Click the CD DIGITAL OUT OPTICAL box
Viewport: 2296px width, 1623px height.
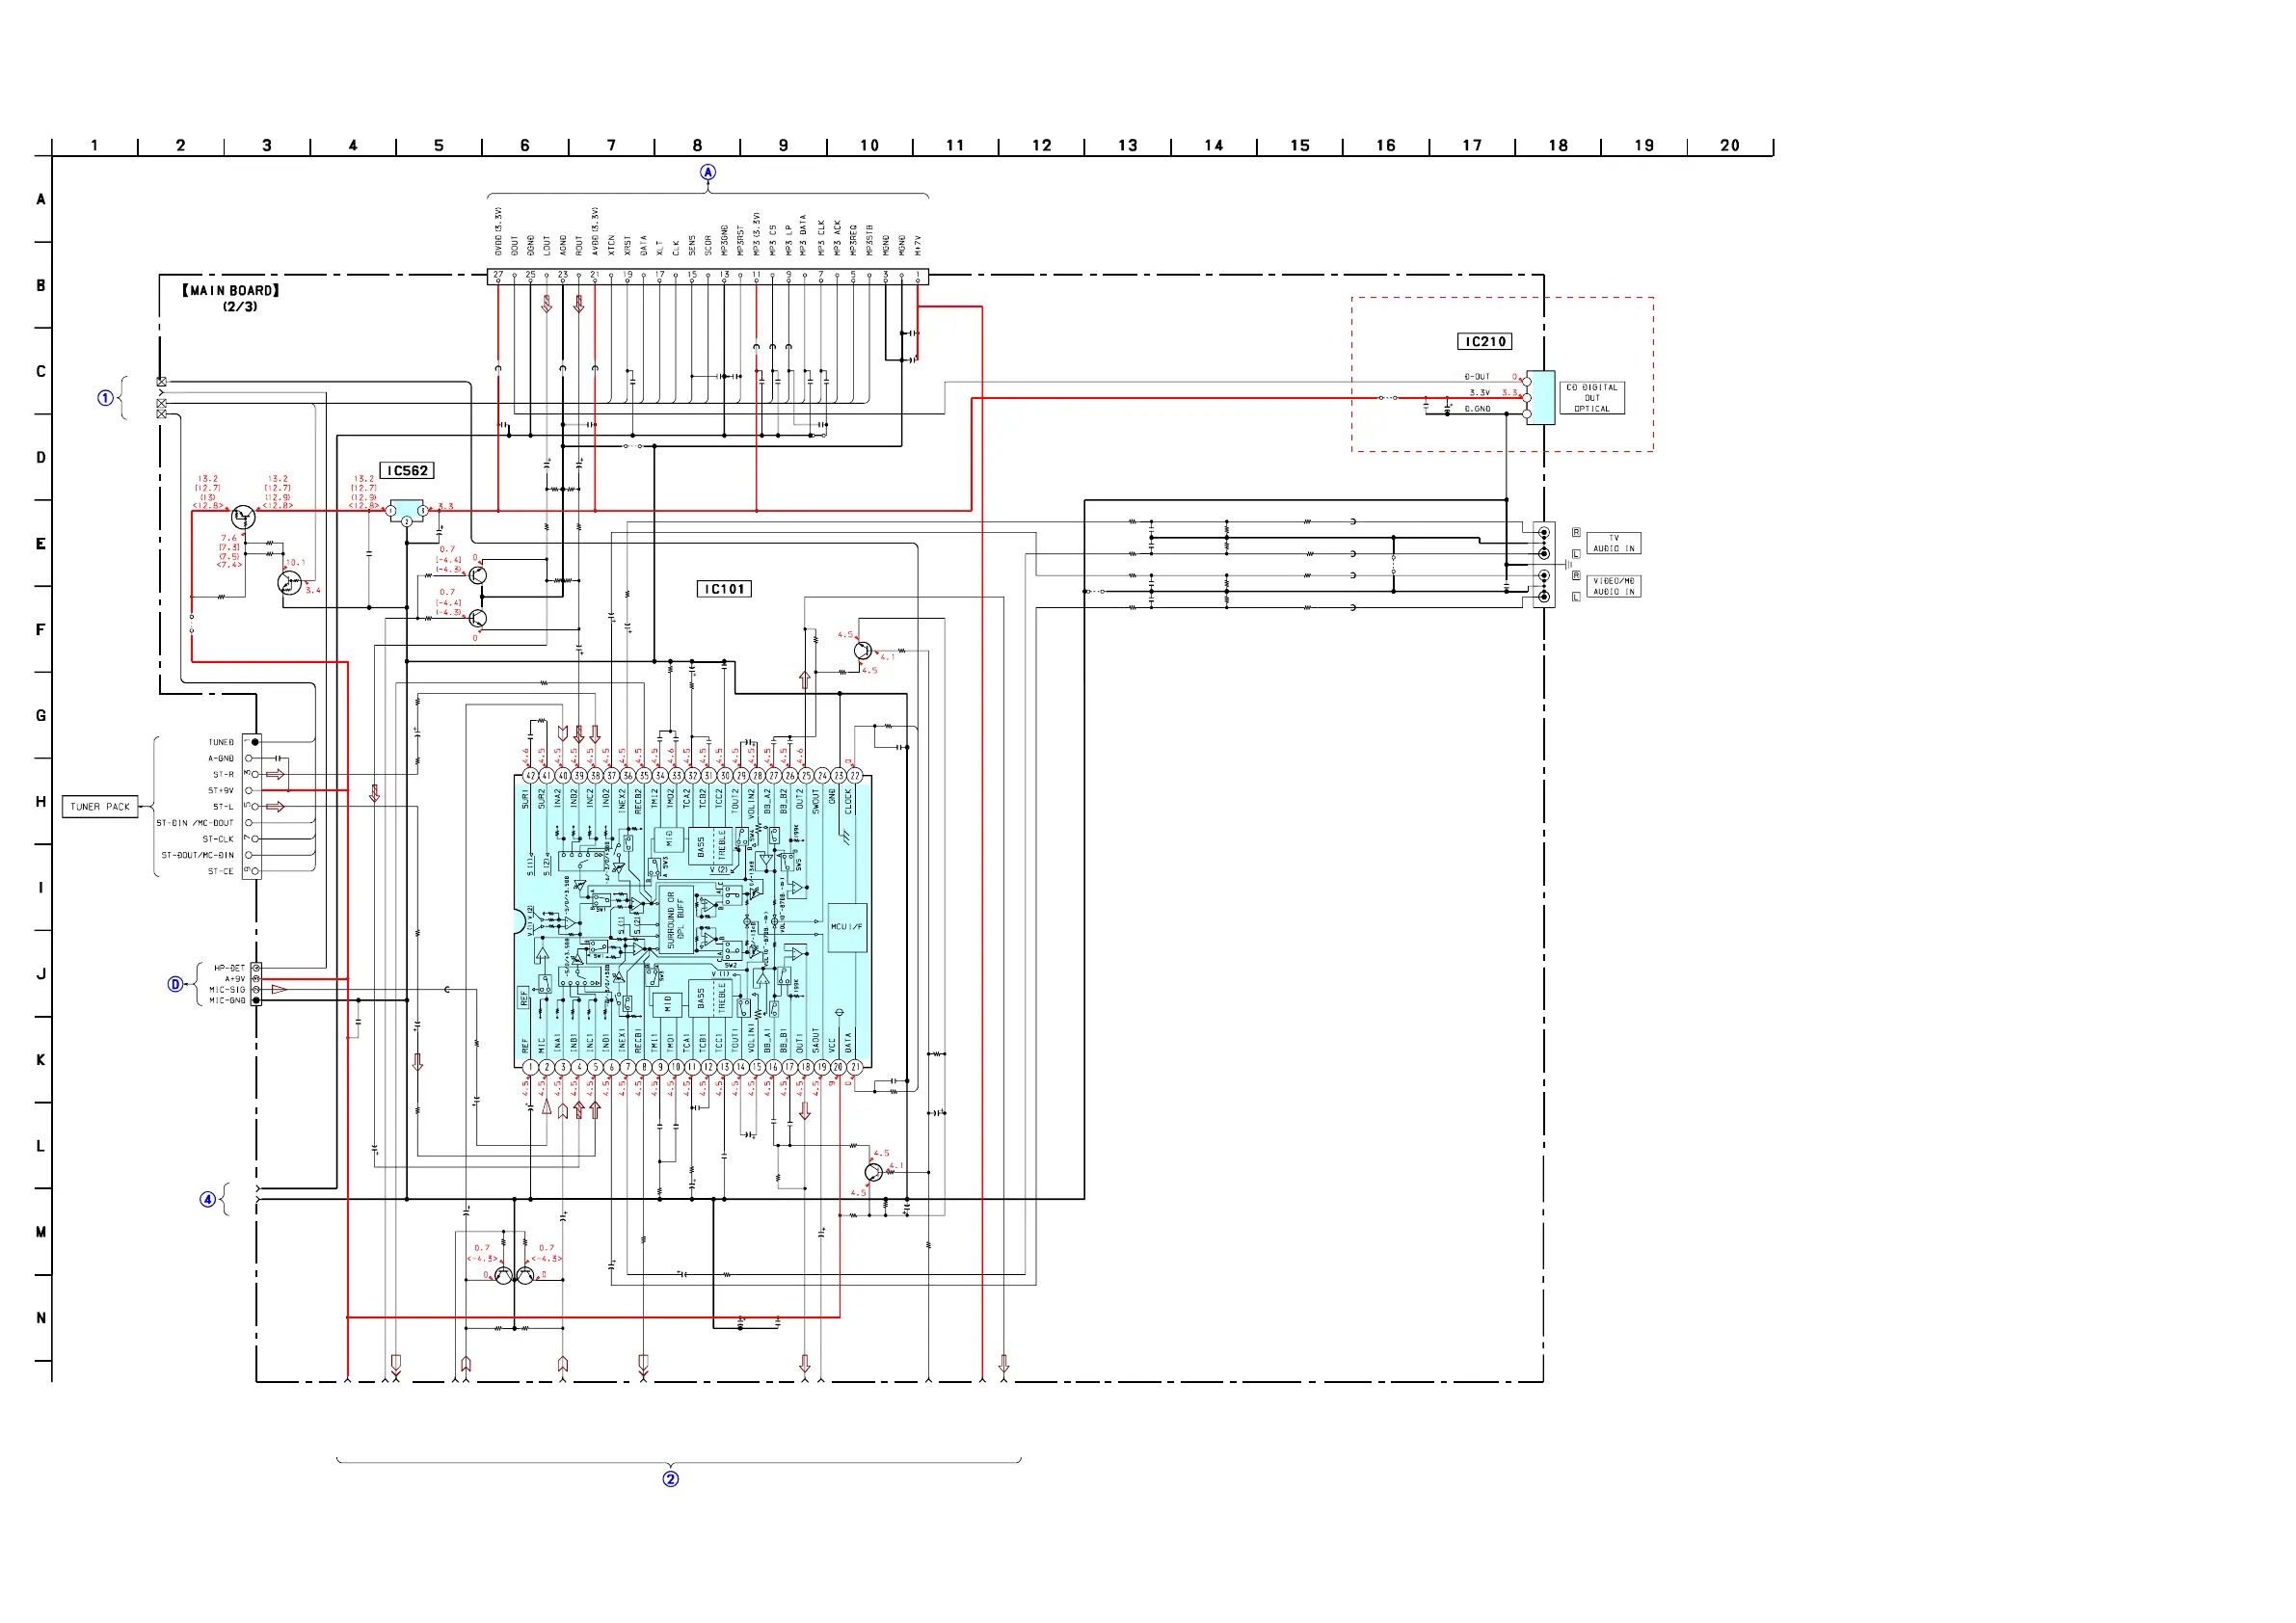1591,398
